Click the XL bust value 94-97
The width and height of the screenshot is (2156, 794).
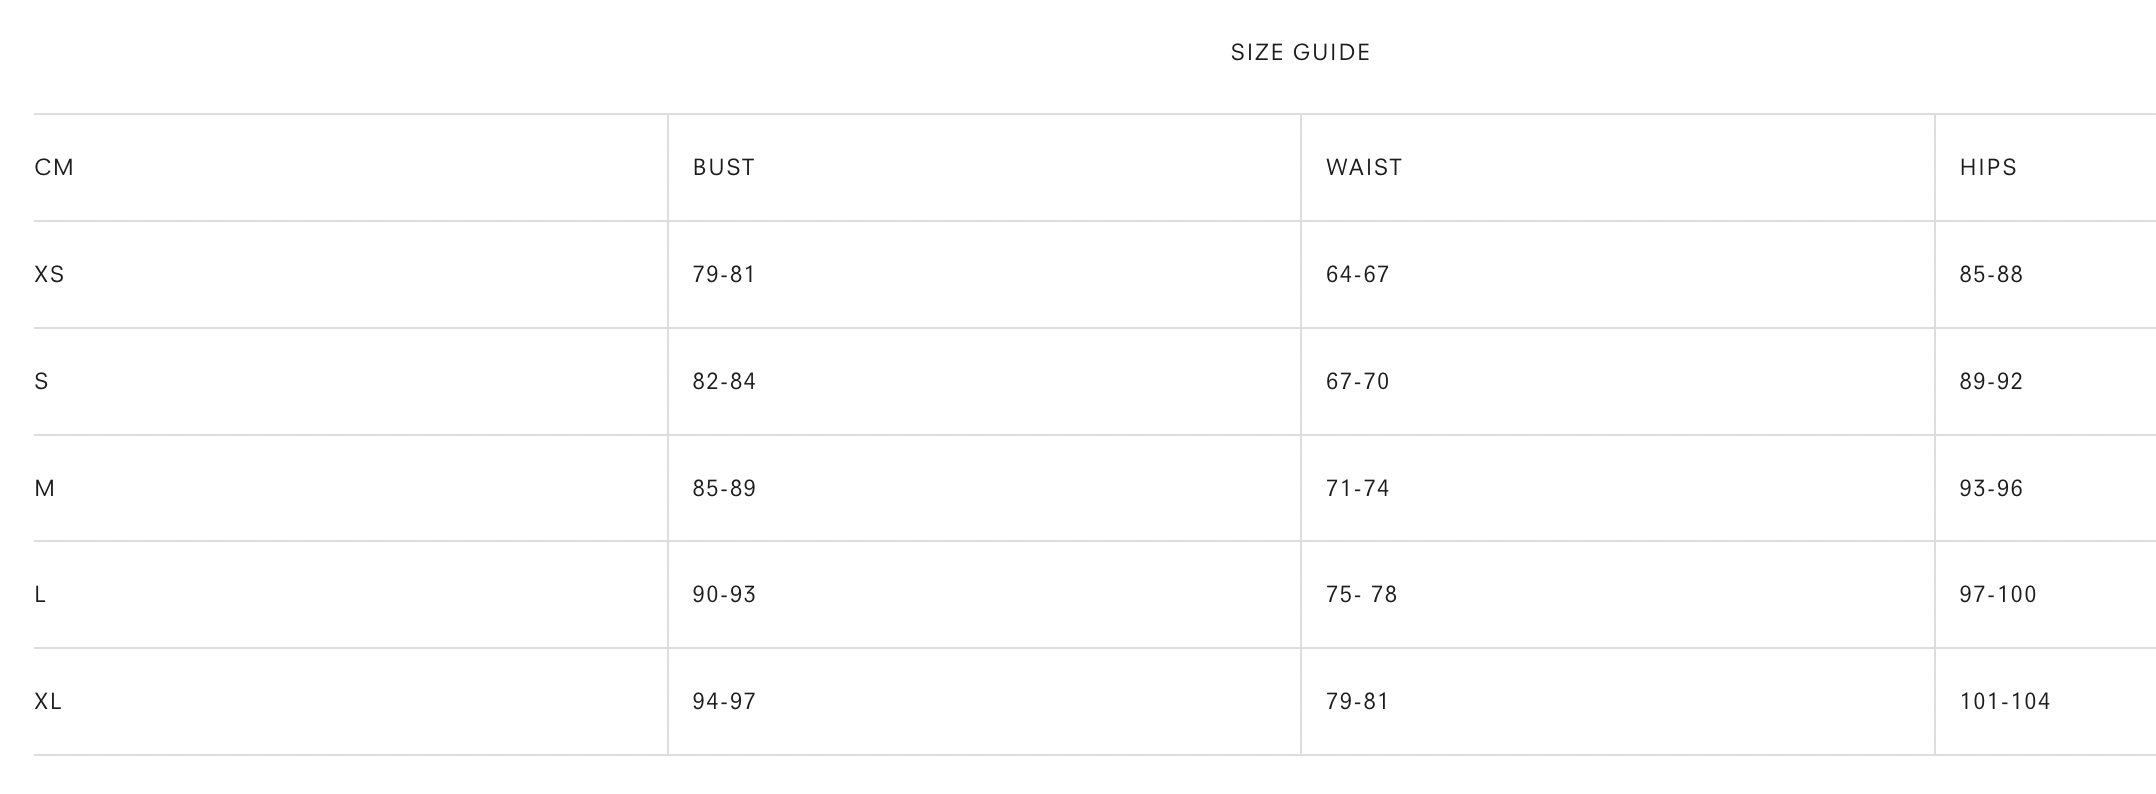724,702
